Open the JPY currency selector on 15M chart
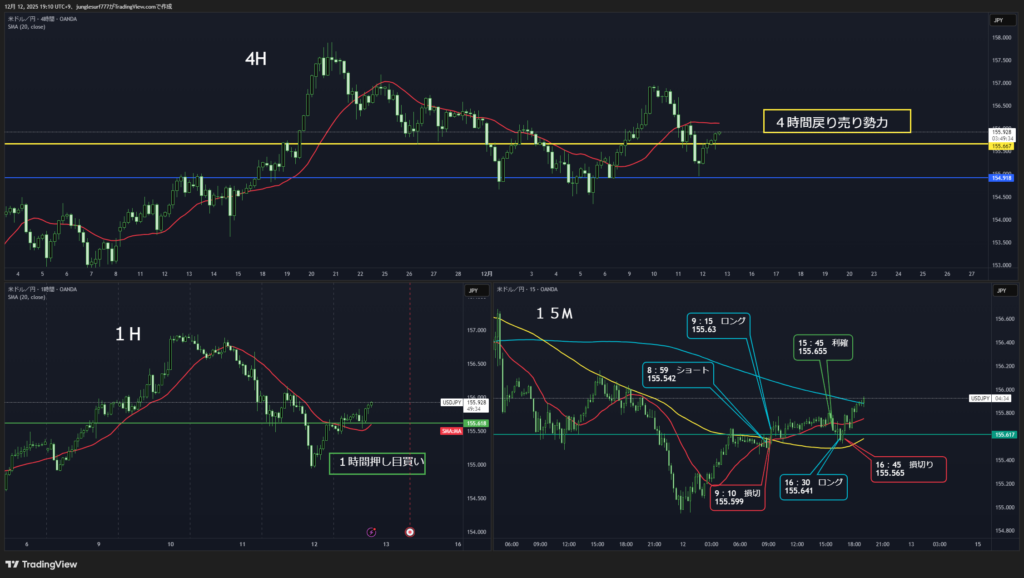Viewport: 1024px width, 578px height. click(997, 291)
